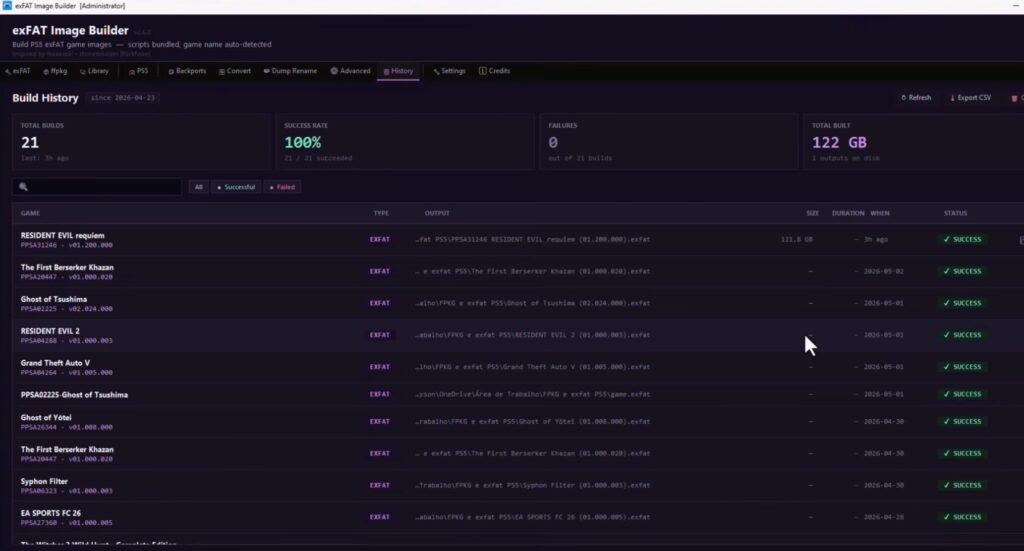
Task: Click inside the build history search field
Action: [97, 187]
